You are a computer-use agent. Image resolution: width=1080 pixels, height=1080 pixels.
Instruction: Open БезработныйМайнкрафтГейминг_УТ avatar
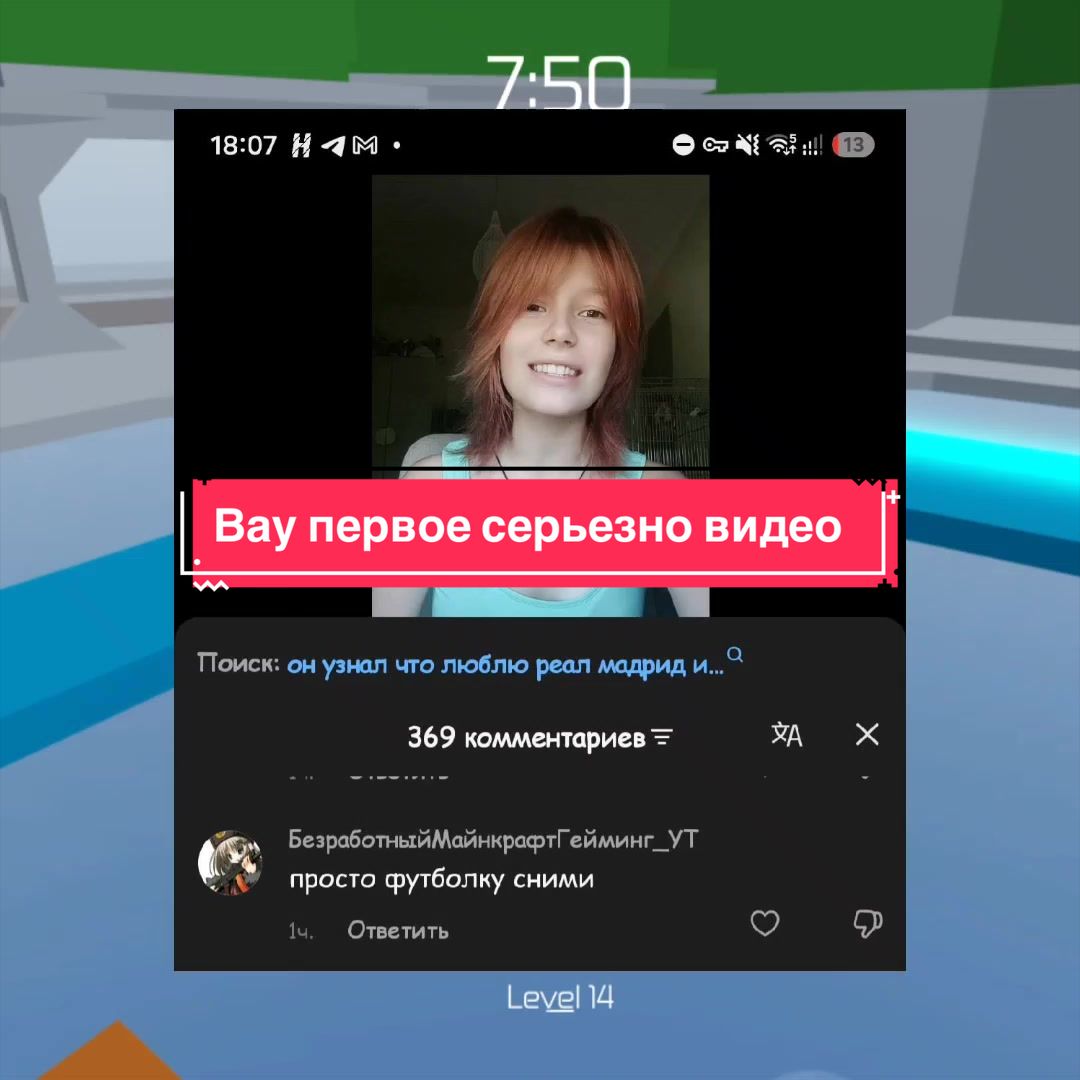click(x=230, y=862)
